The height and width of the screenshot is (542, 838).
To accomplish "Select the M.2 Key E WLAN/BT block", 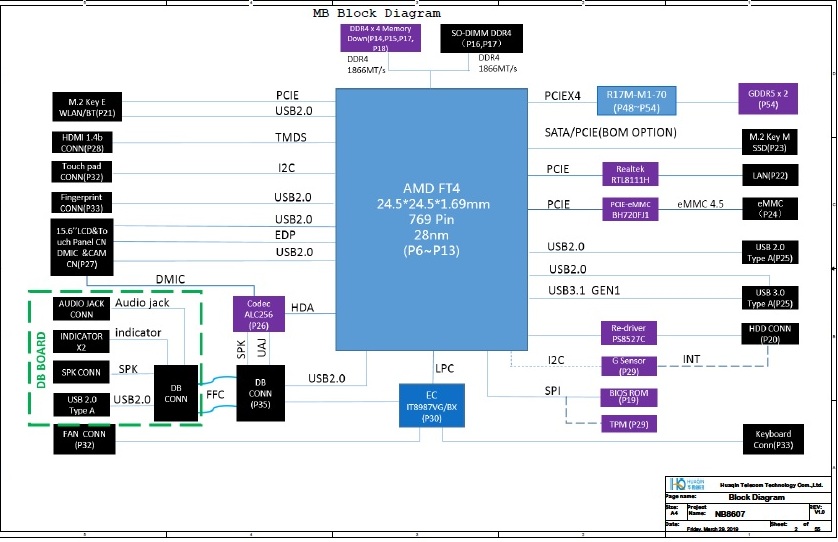I will tap(86, 107).
